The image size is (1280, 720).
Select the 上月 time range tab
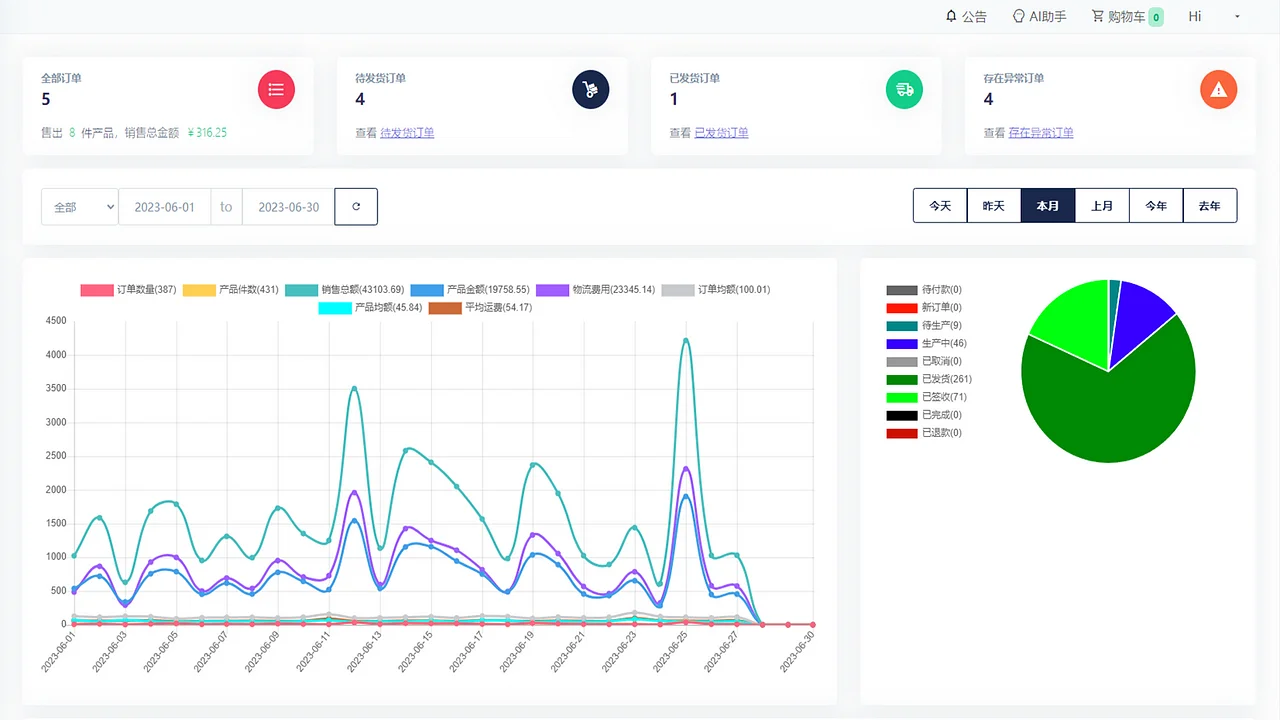[1102, 206]
